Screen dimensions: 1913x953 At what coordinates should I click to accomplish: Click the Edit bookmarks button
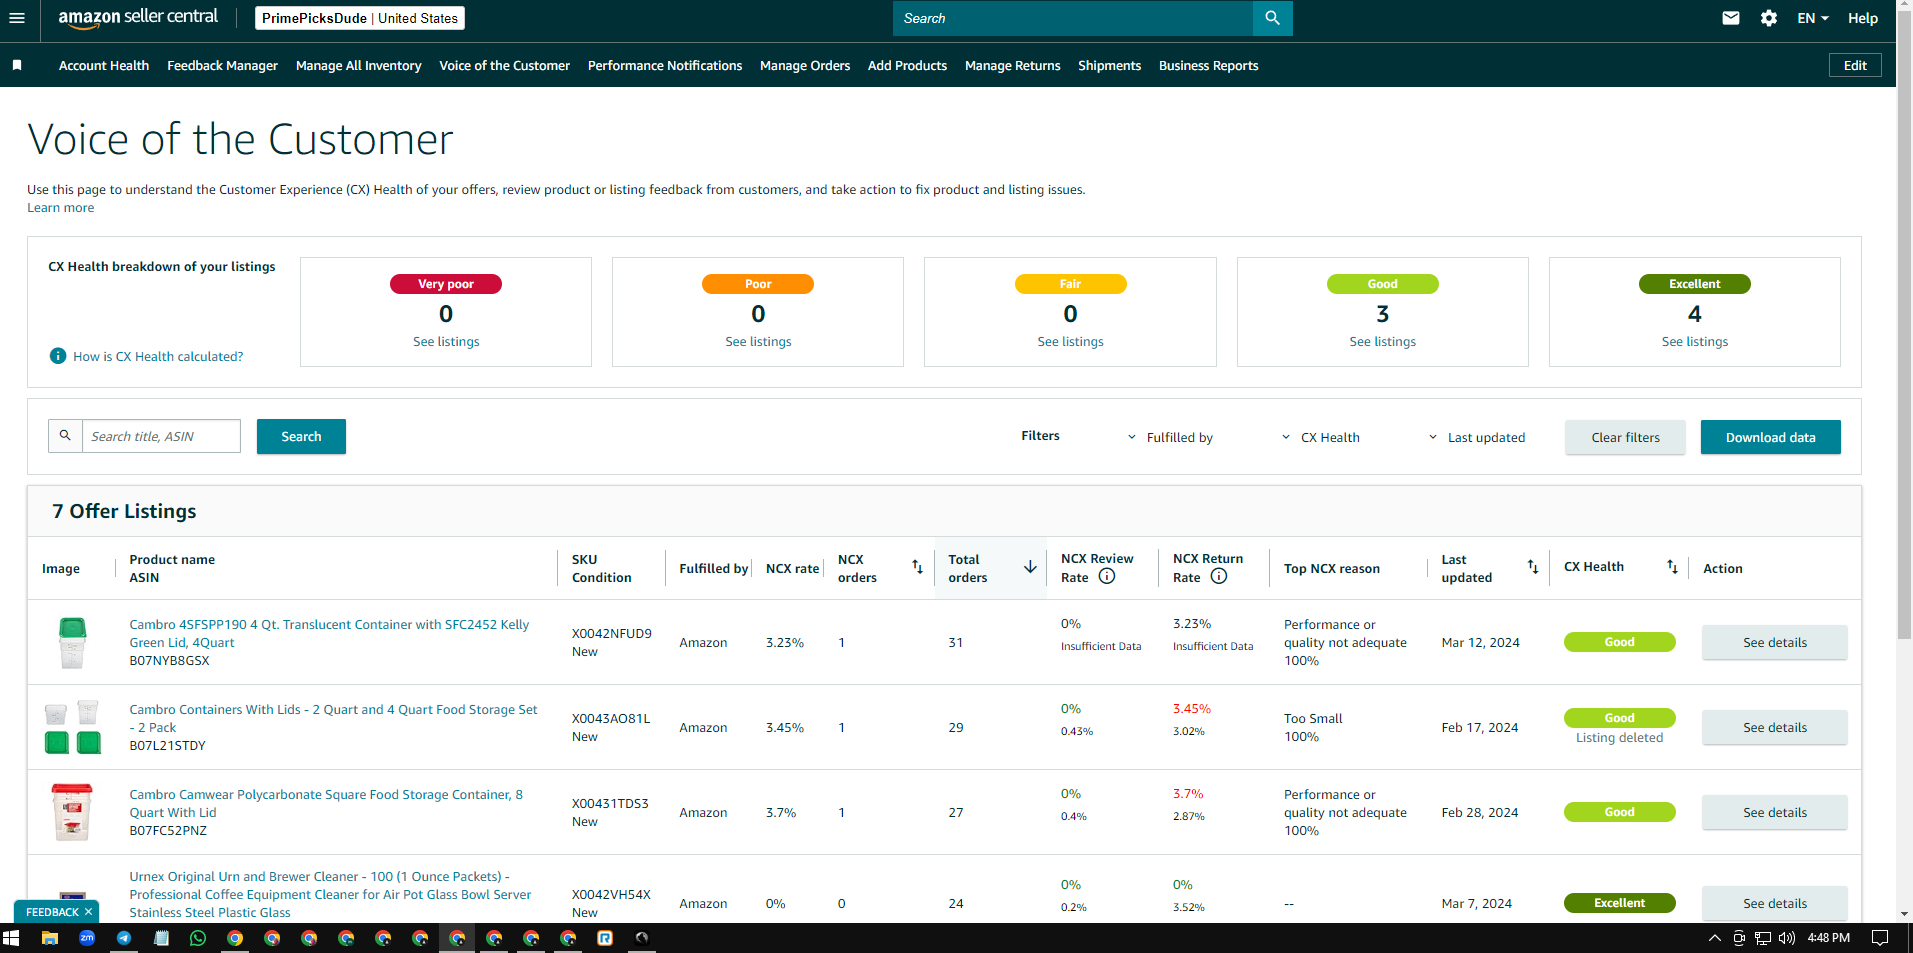pos(1855,65)
